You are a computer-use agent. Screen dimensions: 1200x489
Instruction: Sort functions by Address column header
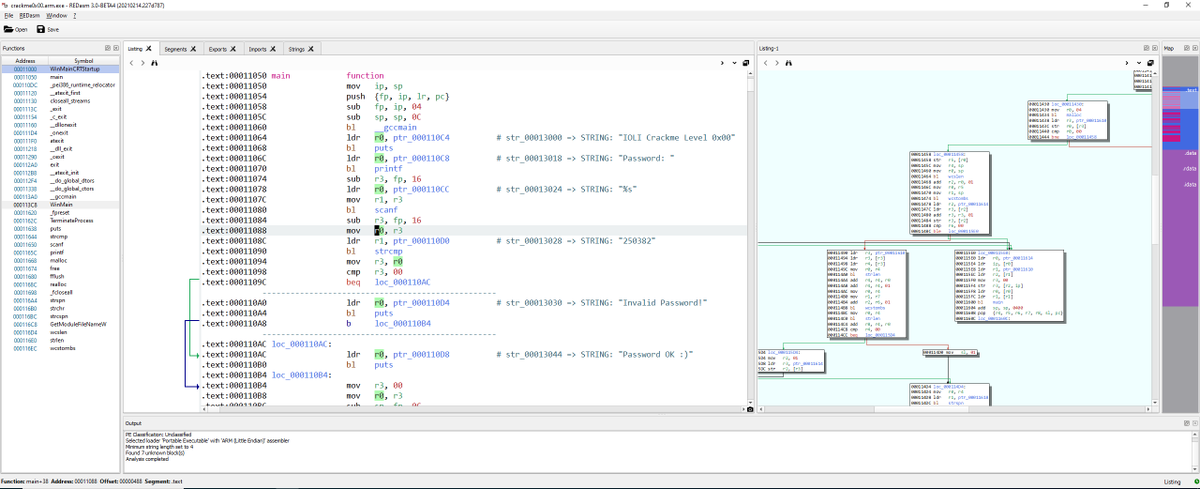pyautogui.click(x=25, y=60)
